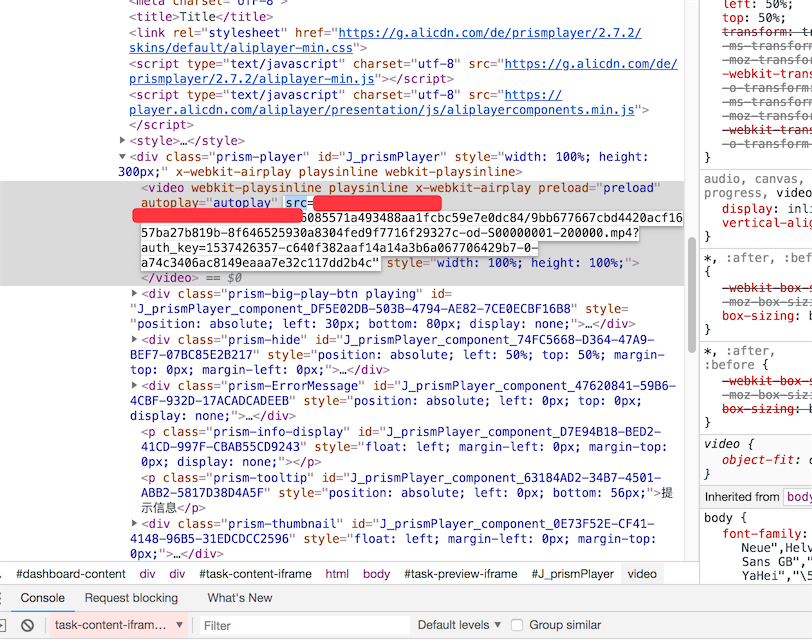Screen dimensions: 812x644
Task: Click the vertical-align property in styles
Action: tap(766, 223)
